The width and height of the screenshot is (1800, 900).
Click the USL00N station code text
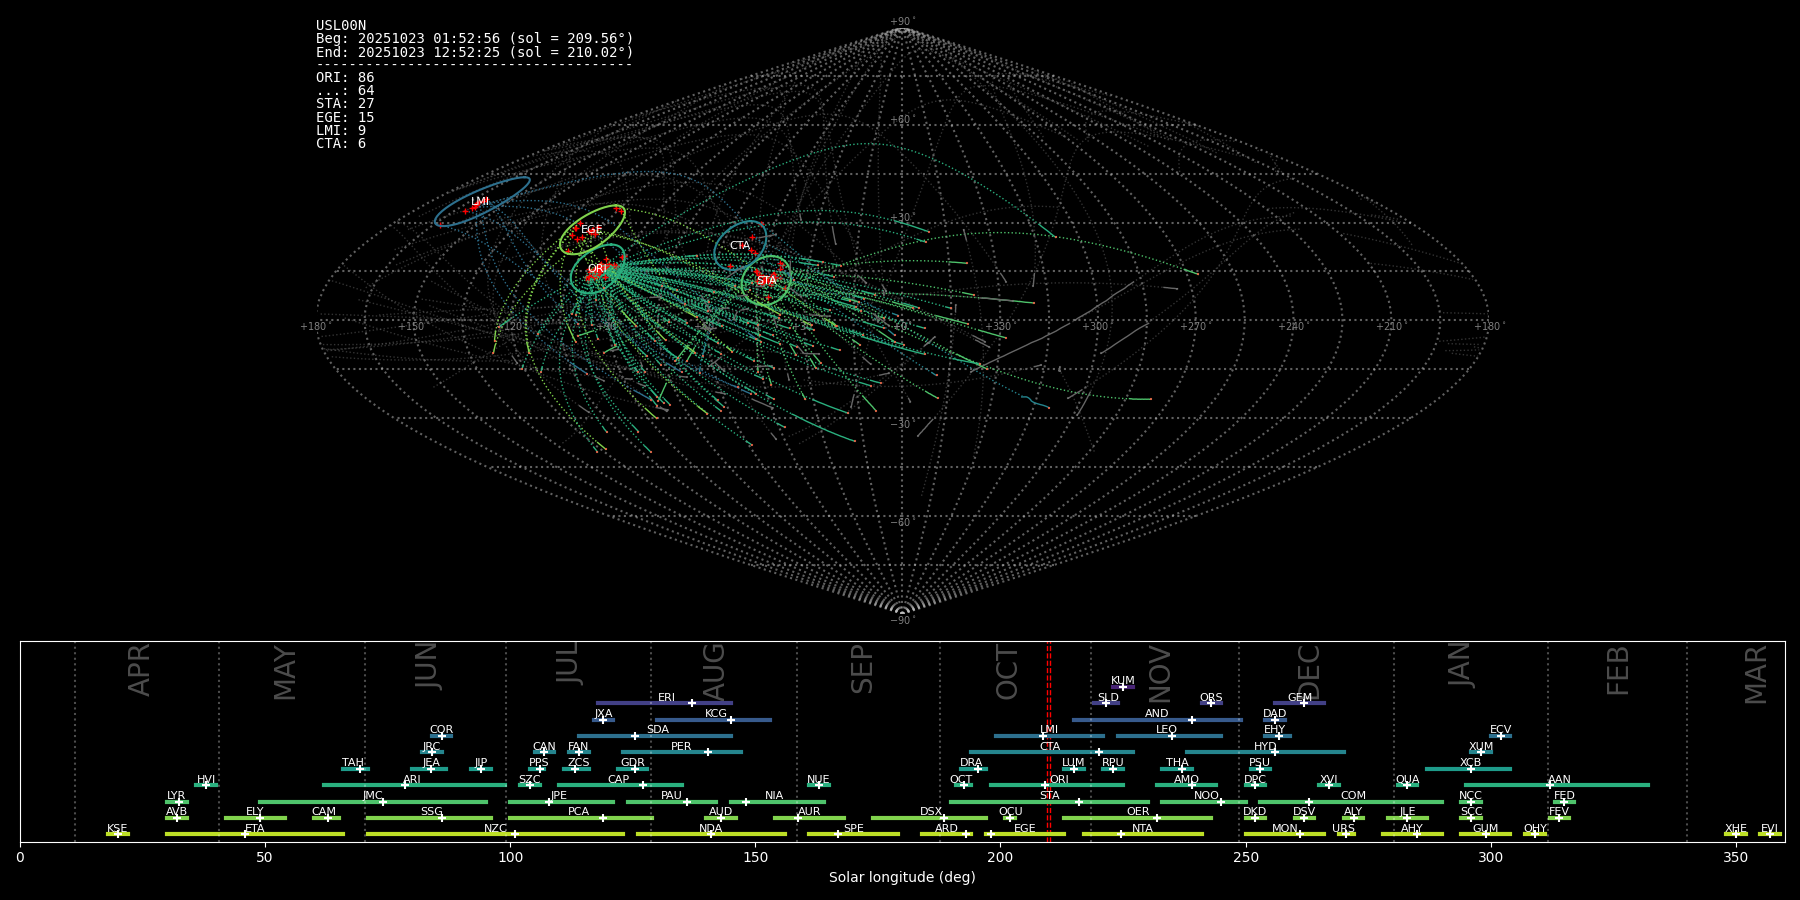(341, 26)
